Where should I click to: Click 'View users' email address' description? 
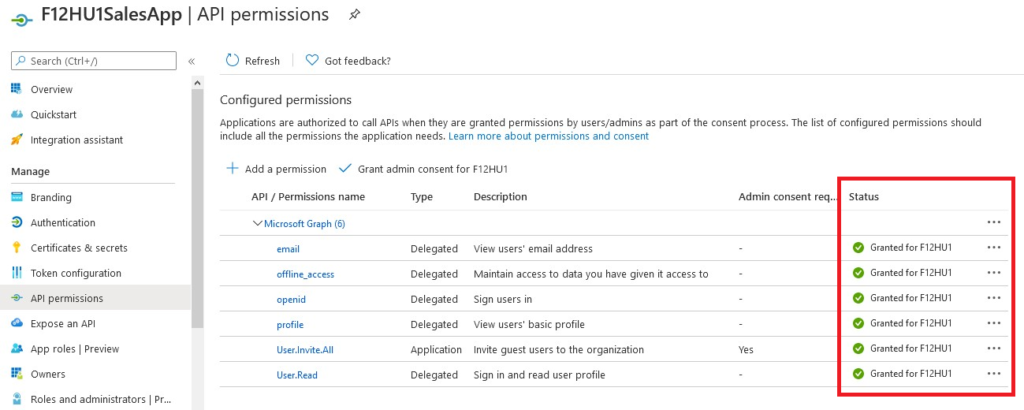[x=533, y=249]
